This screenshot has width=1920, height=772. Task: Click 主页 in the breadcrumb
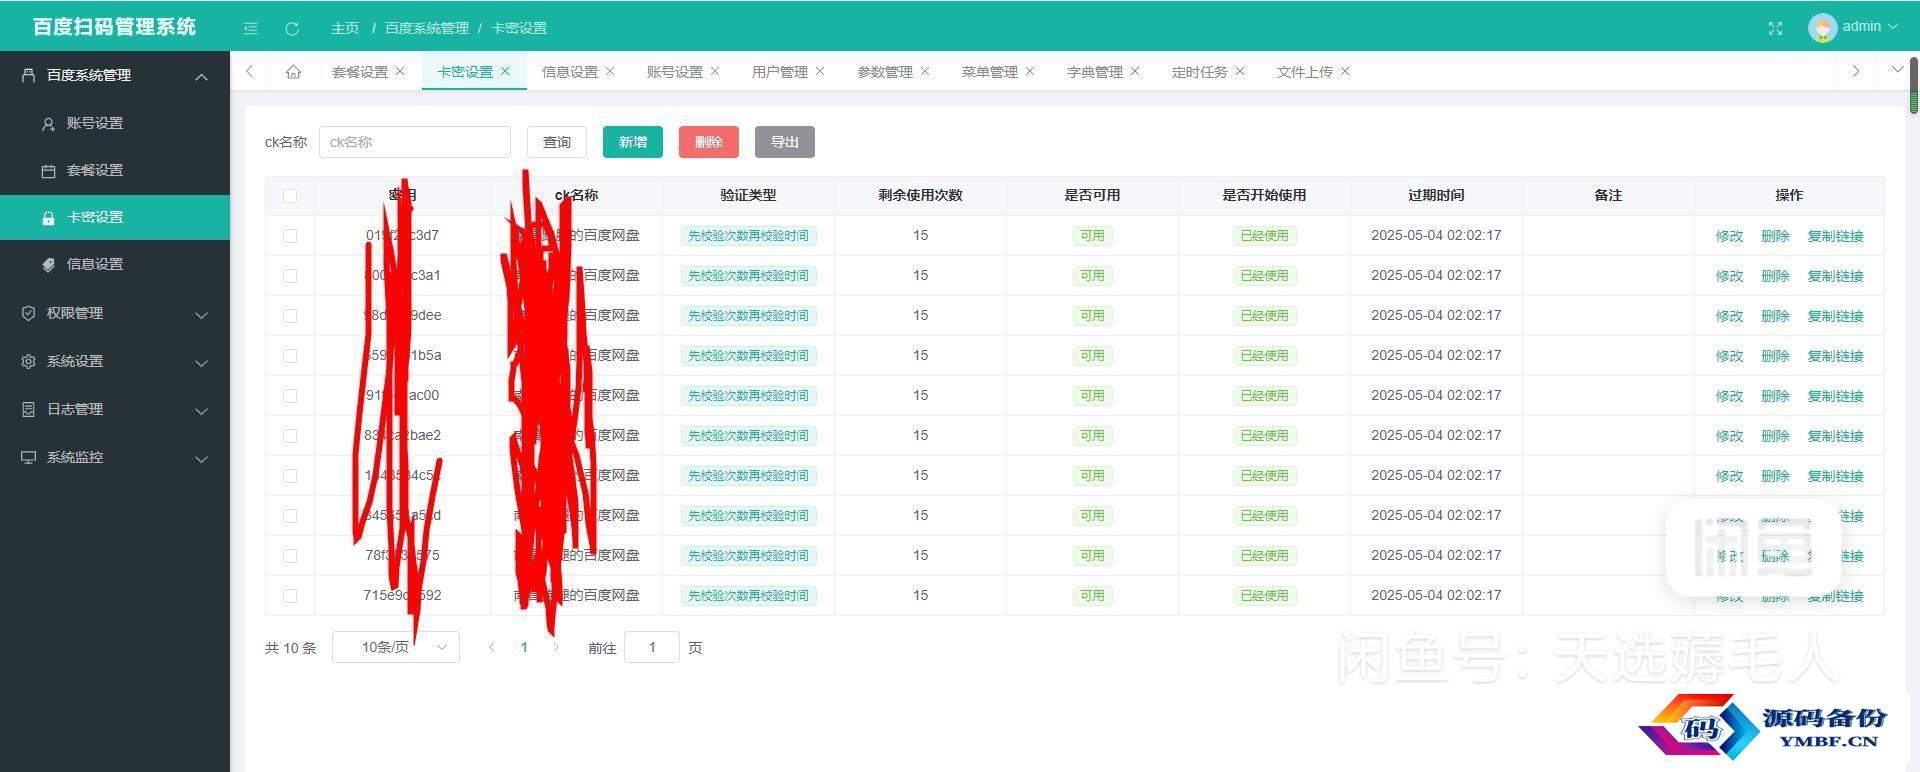tap(345, 28)
